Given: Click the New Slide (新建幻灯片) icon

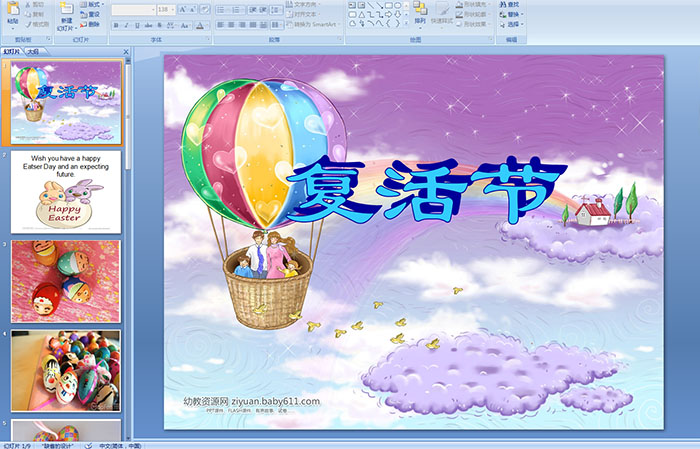Looking at the screenshot, I should 67,9.
